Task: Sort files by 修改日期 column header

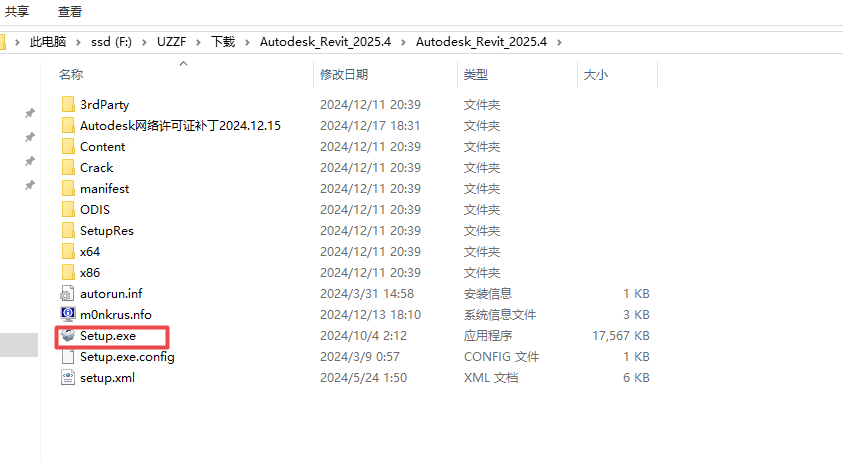Action: 344,75
